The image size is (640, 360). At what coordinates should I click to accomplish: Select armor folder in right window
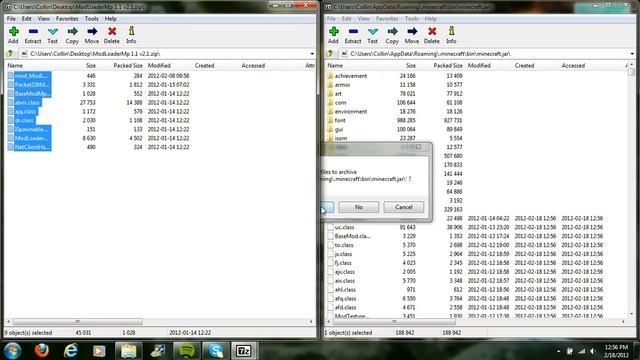coord(342,85)
